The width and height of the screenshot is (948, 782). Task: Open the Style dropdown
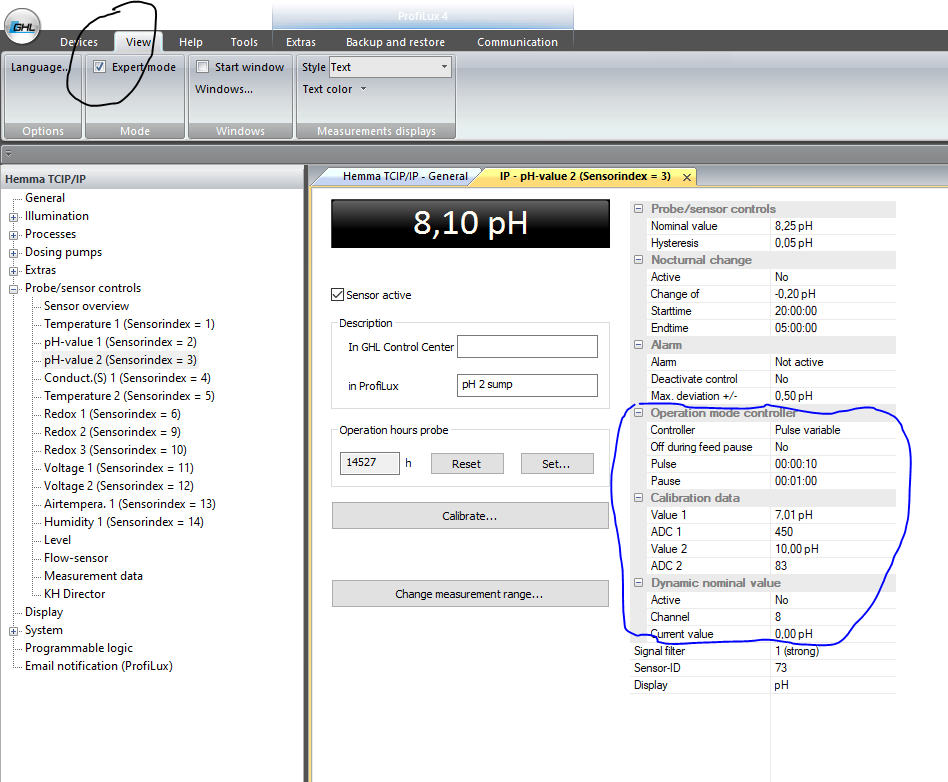click(444, 67)
